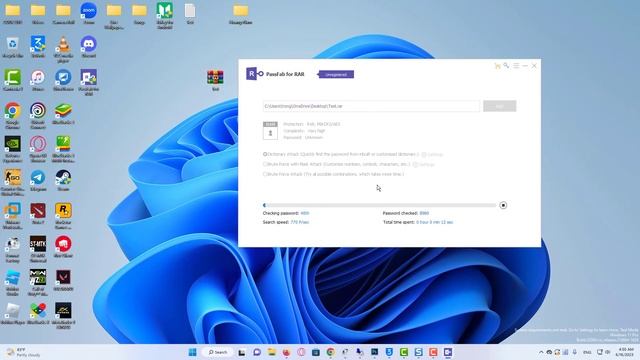Open the key register icon in PassFab
The image size is (640, 360).
[507, 65]
